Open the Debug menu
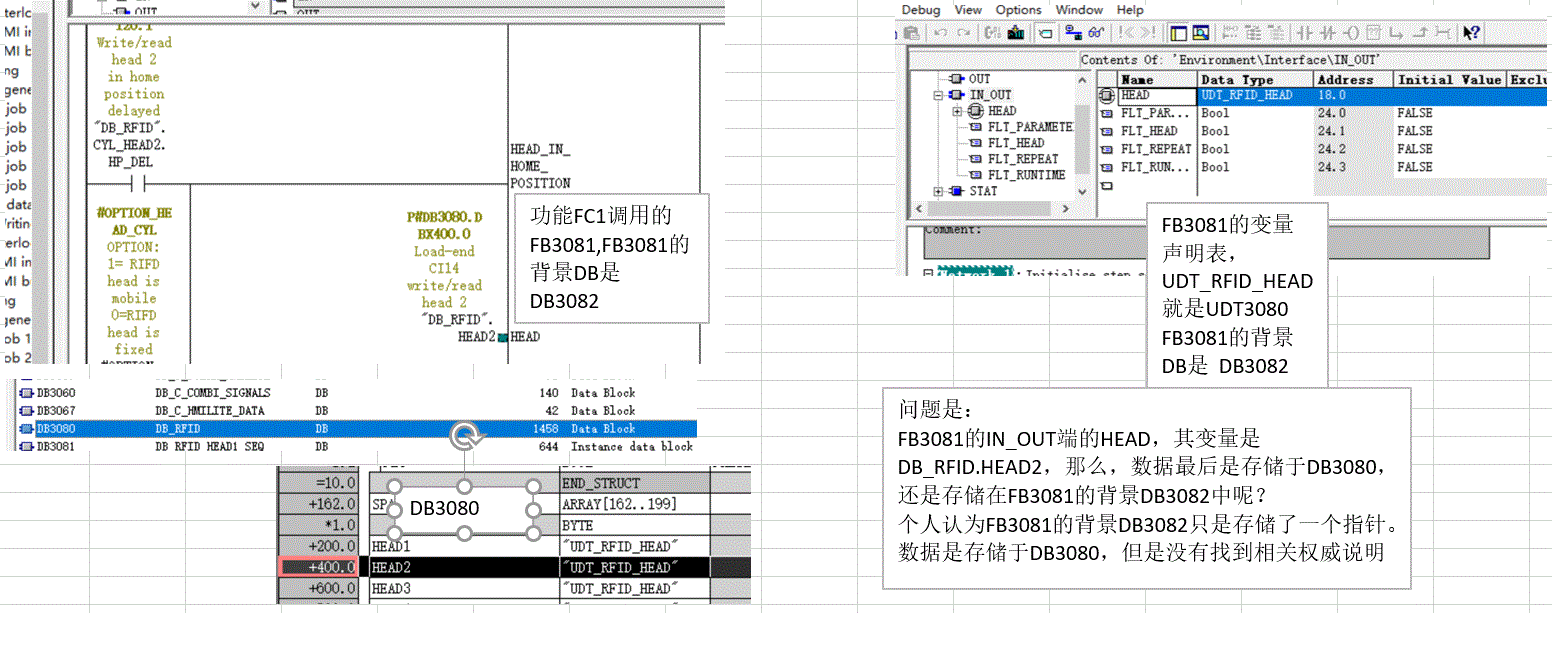Image resolution: width=1552 pixels, height=648 pixels. tap(922, 9)
